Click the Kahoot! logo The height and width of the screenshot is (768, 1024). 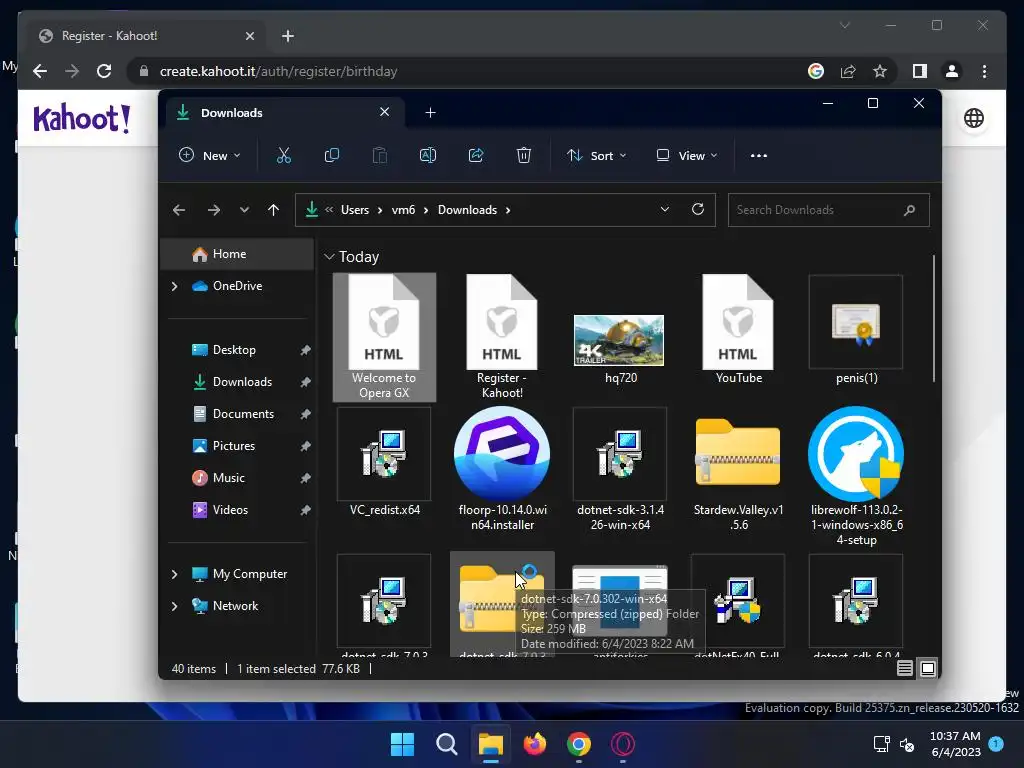click(82, 118)
